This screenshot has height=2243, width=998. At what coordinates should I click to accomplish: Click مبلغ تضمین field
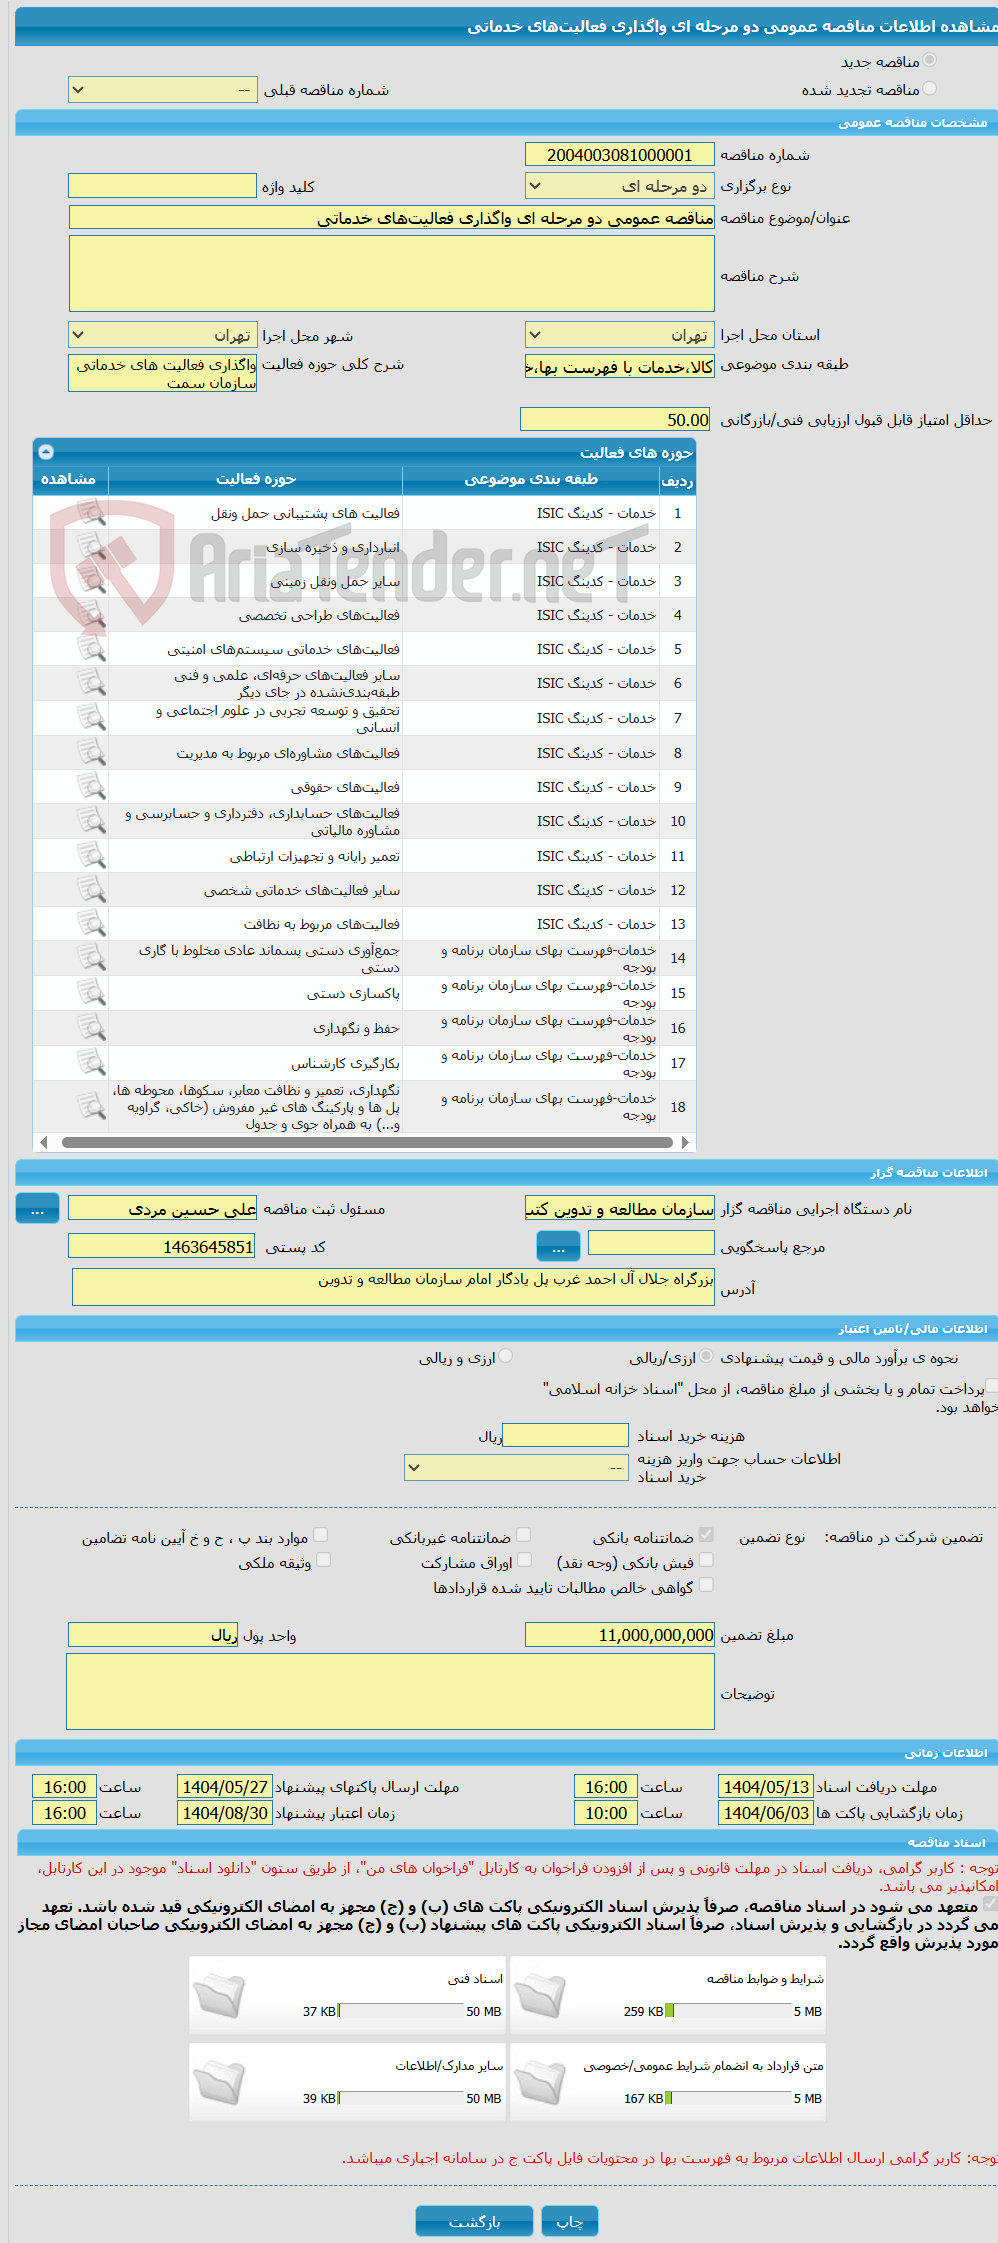620,1635
